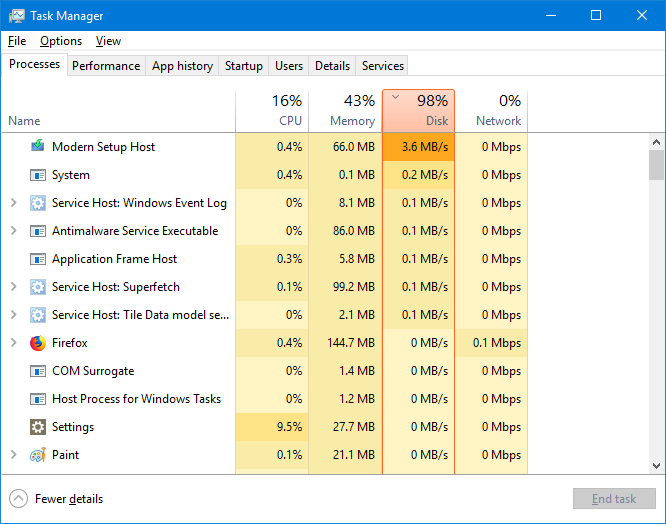Click the Service Host: Superfetch gear icon

pyautogui.click(x=38, y=287)
